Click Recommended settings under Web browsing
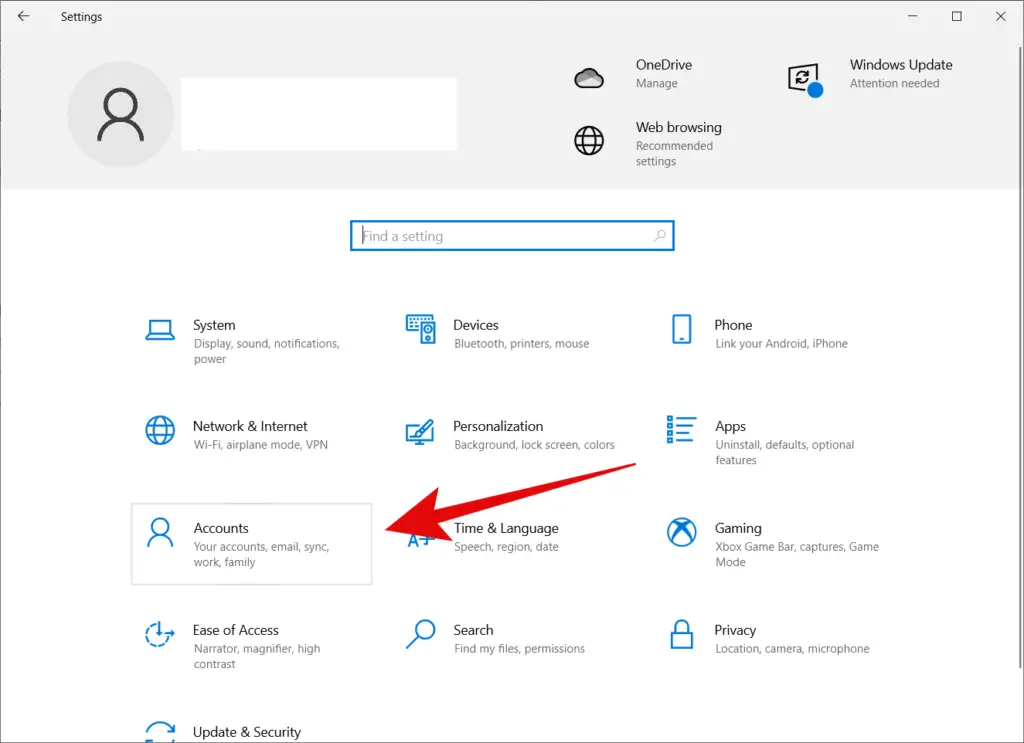Screen dimensions: 1024x743 (674, 153)
